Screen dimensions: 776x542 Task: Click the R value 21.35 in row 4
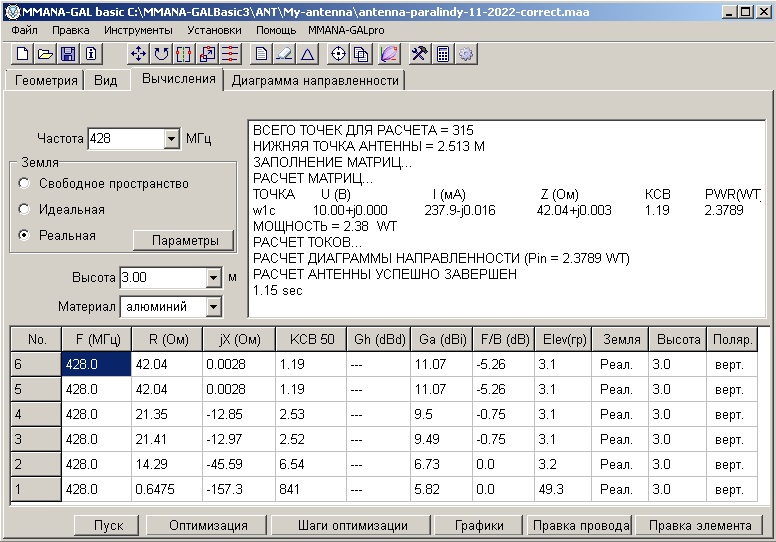pos(167,414)
